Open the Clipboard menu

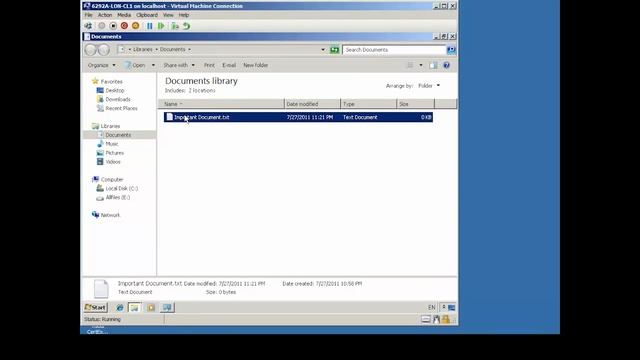pyautogui.click(x=147, y=15)
